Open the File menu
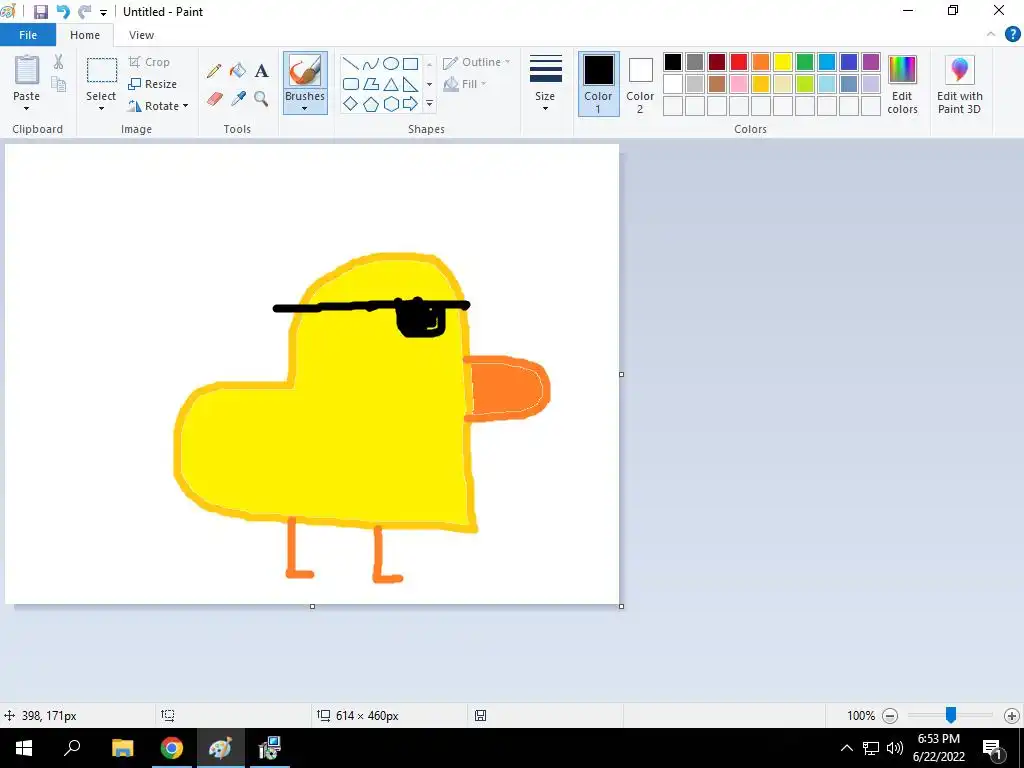The width and height of the screenshot is (1024, 768). click(28, 35)
